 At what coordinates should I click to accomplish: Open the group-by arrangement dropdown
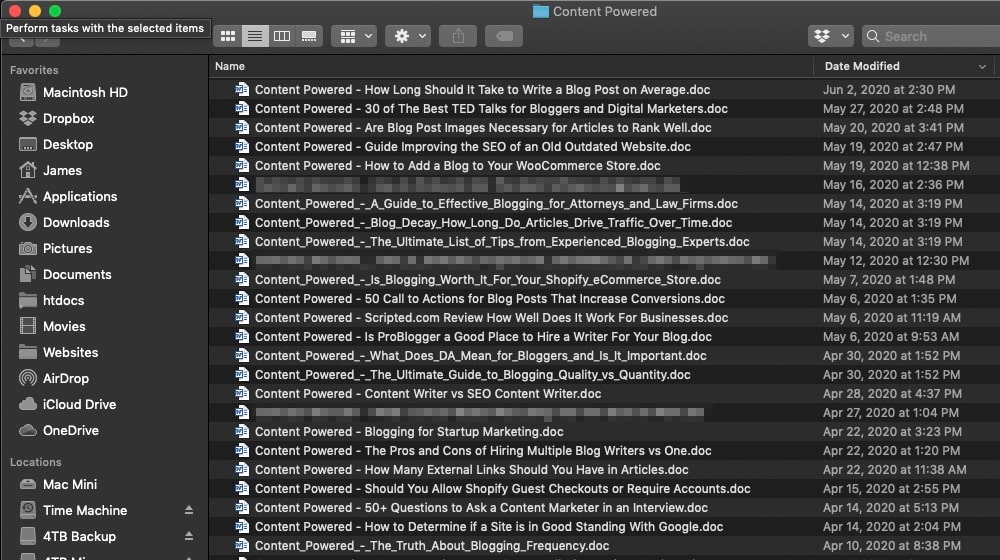(x=353, y=36)
